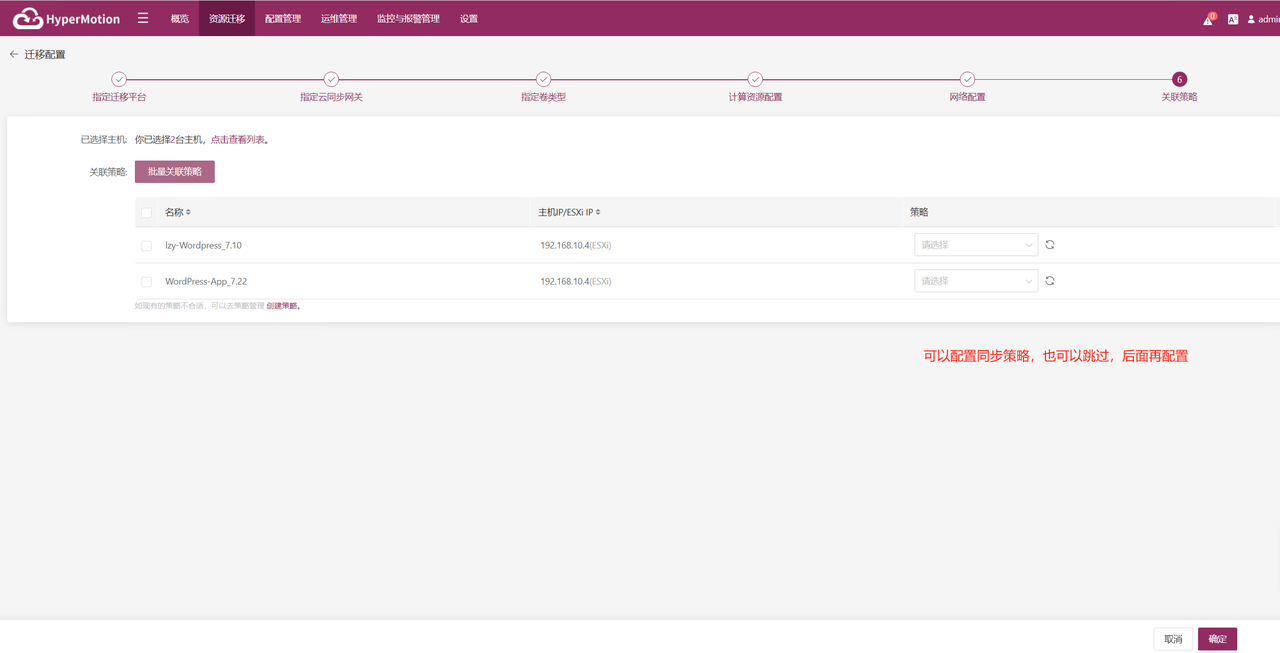Click step 4 计算资源配置 checkmark circle

755,79
